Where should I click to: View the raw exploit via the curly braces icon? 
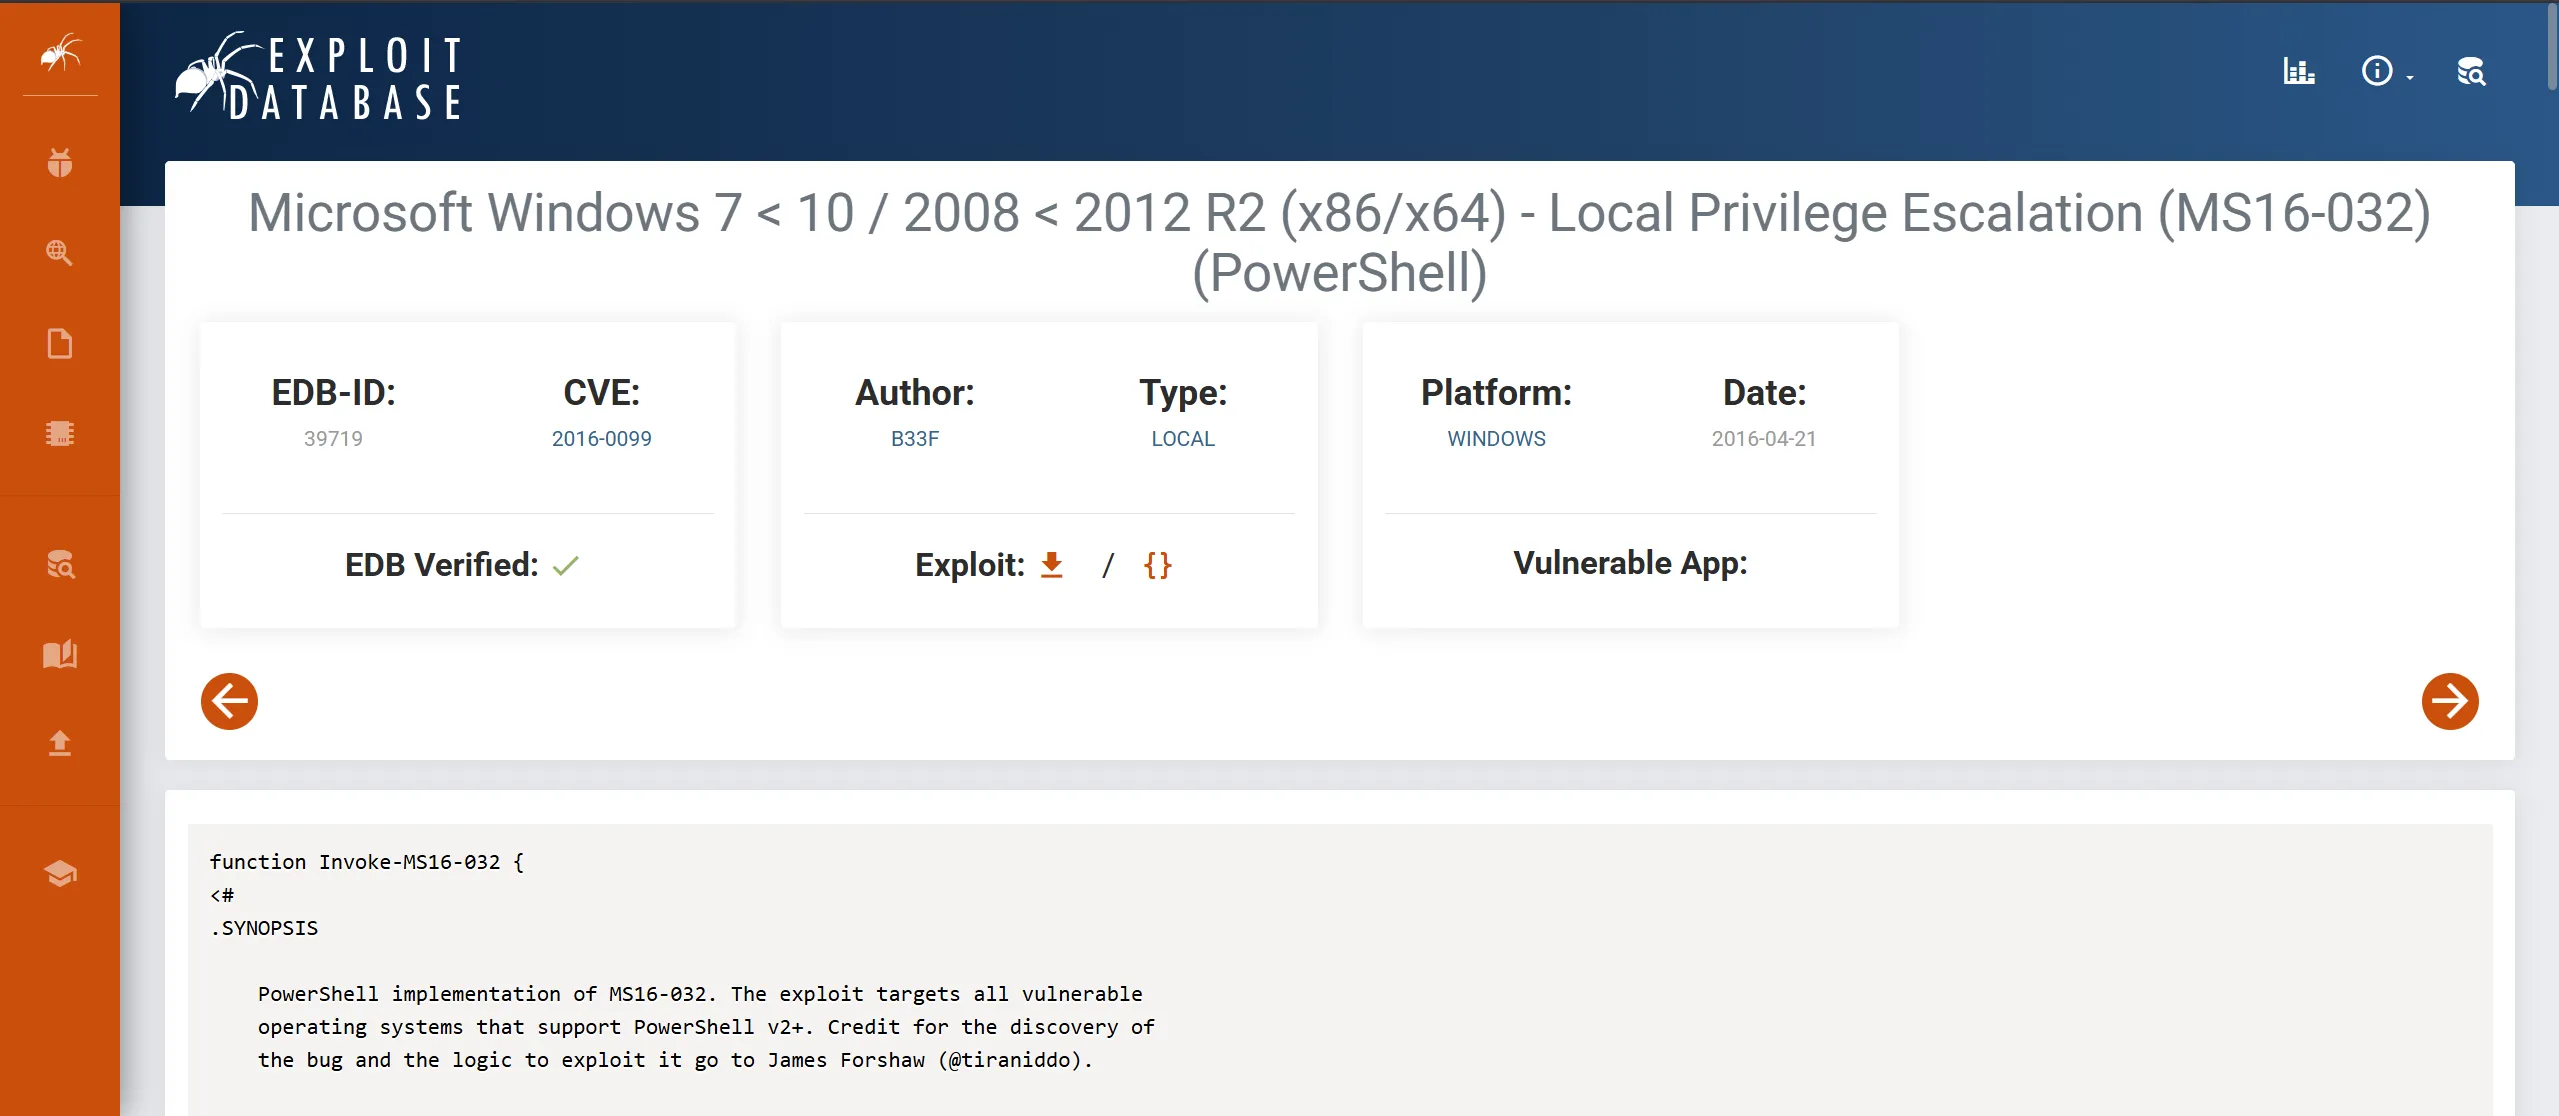tap(1157, 565)
